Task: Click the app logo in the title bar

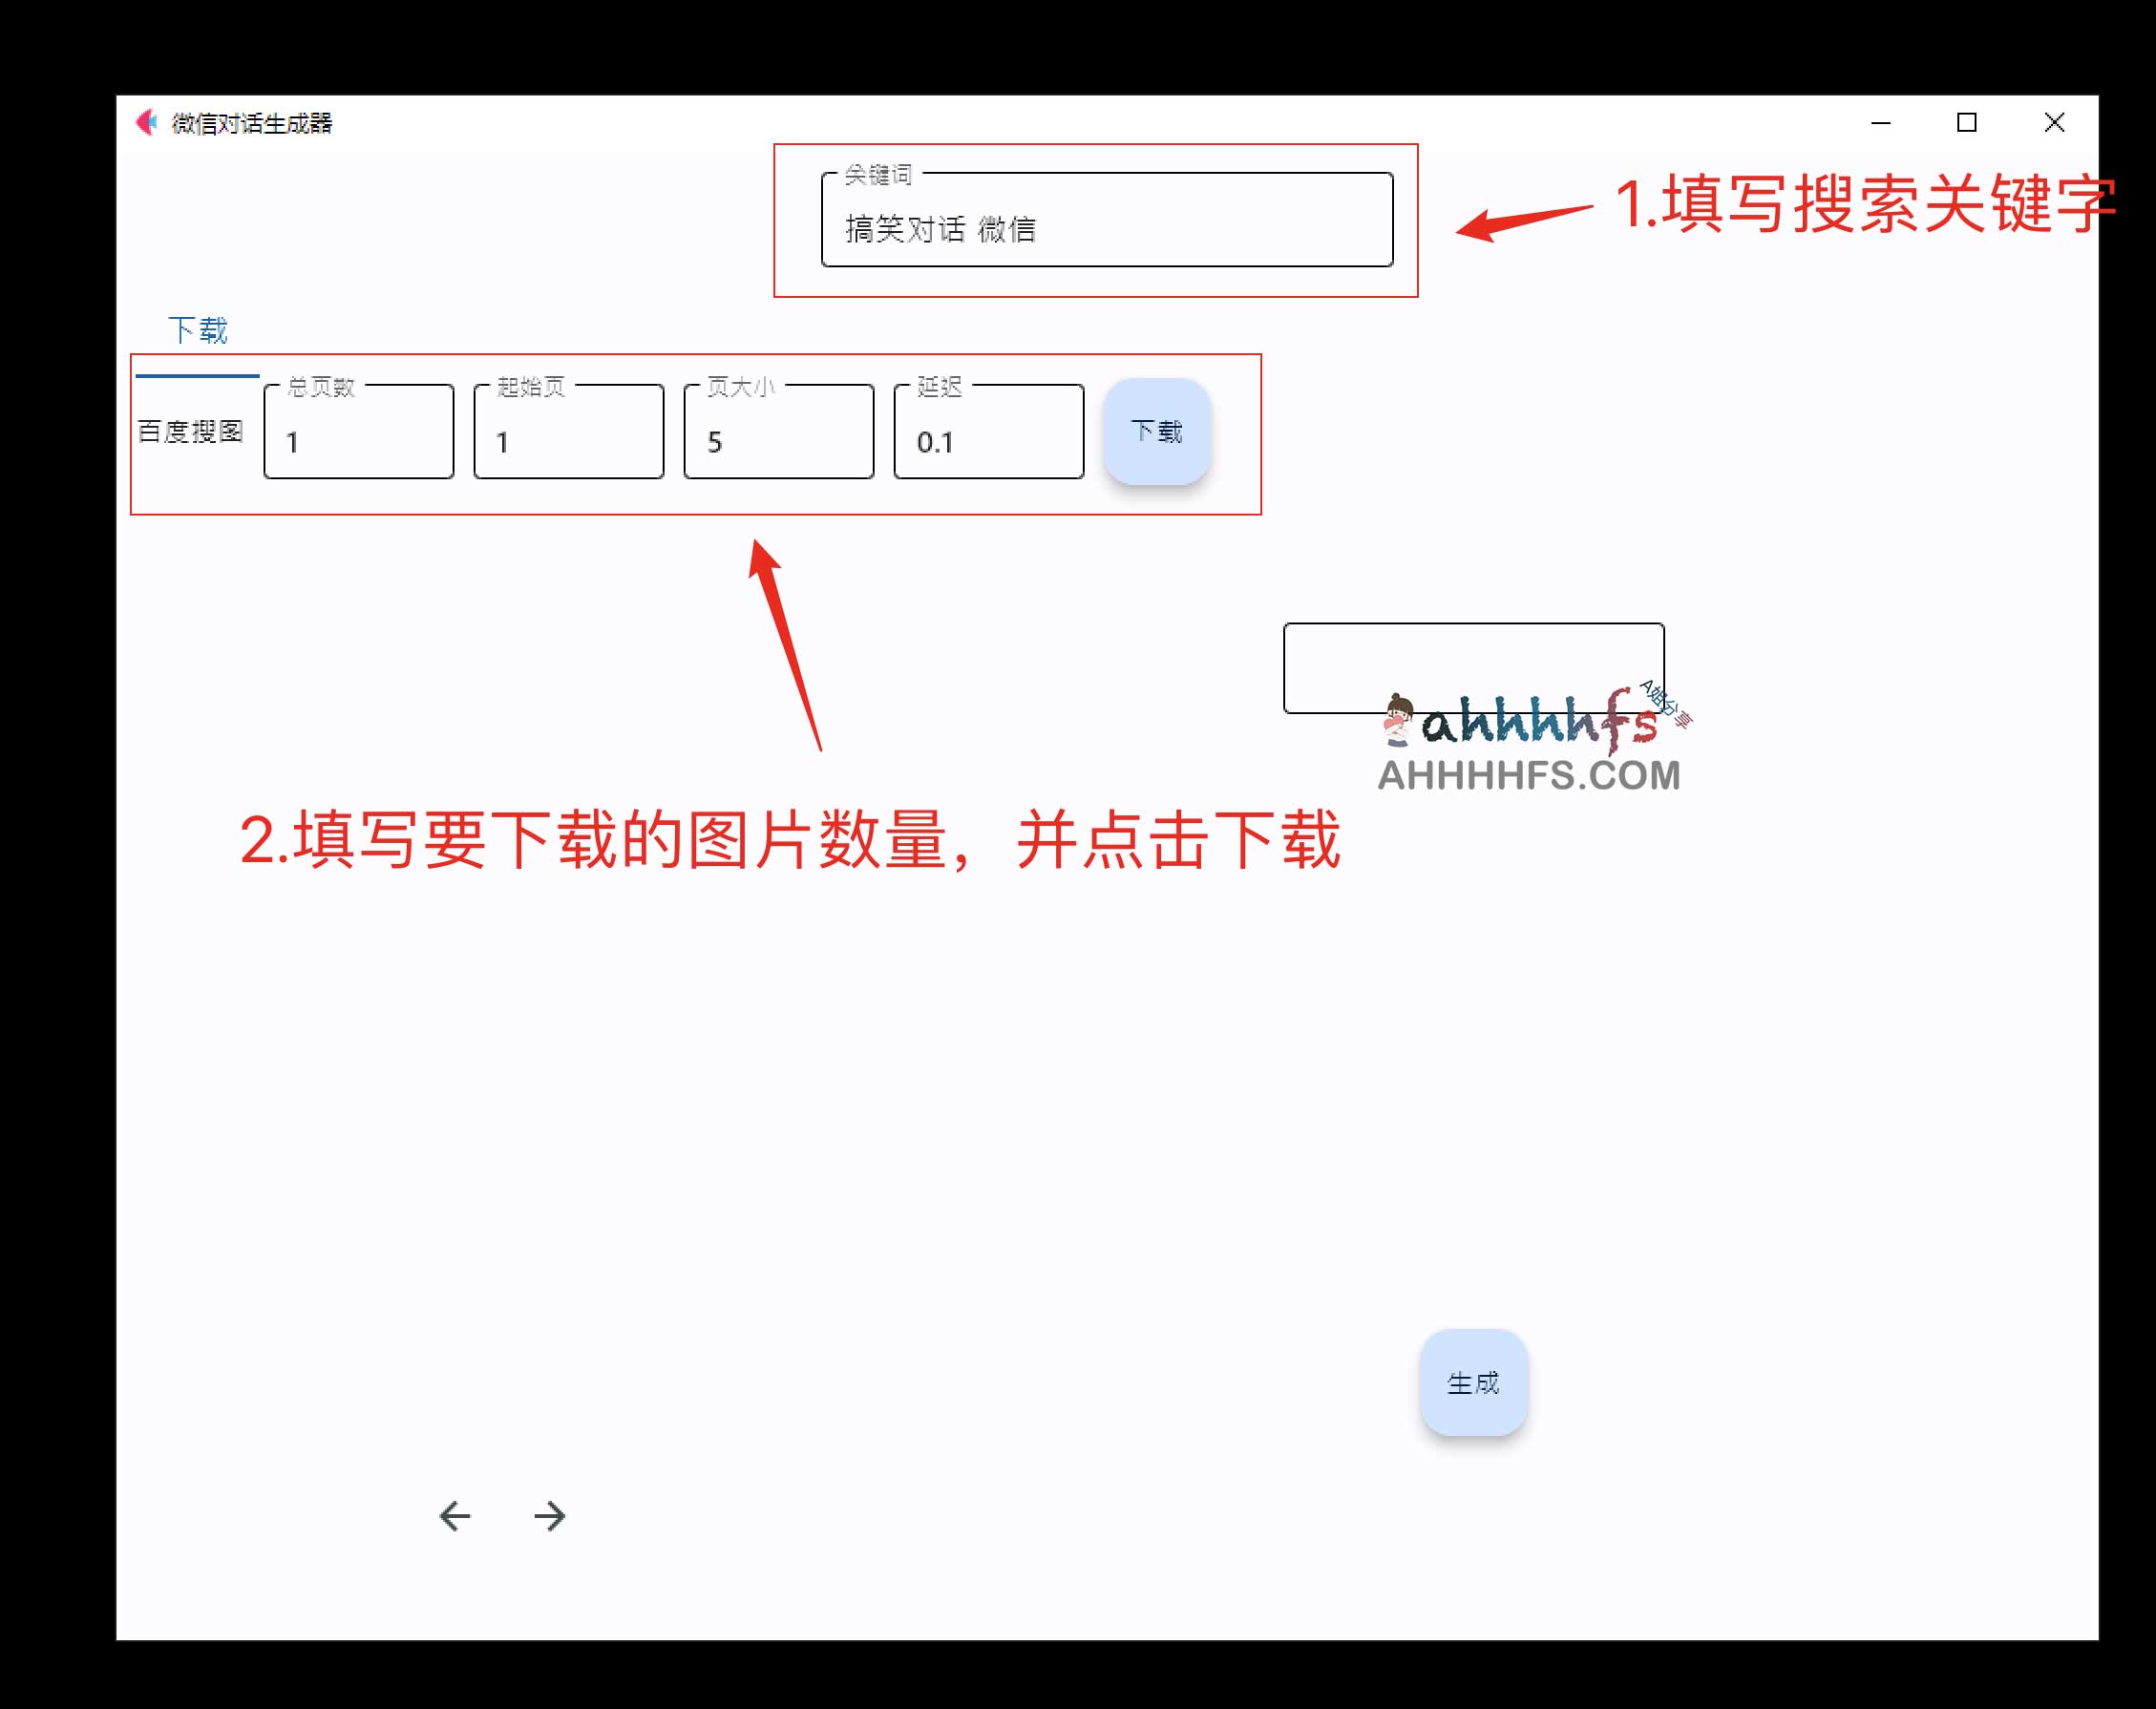Action: pyautogui.click(x=146, y=122)
